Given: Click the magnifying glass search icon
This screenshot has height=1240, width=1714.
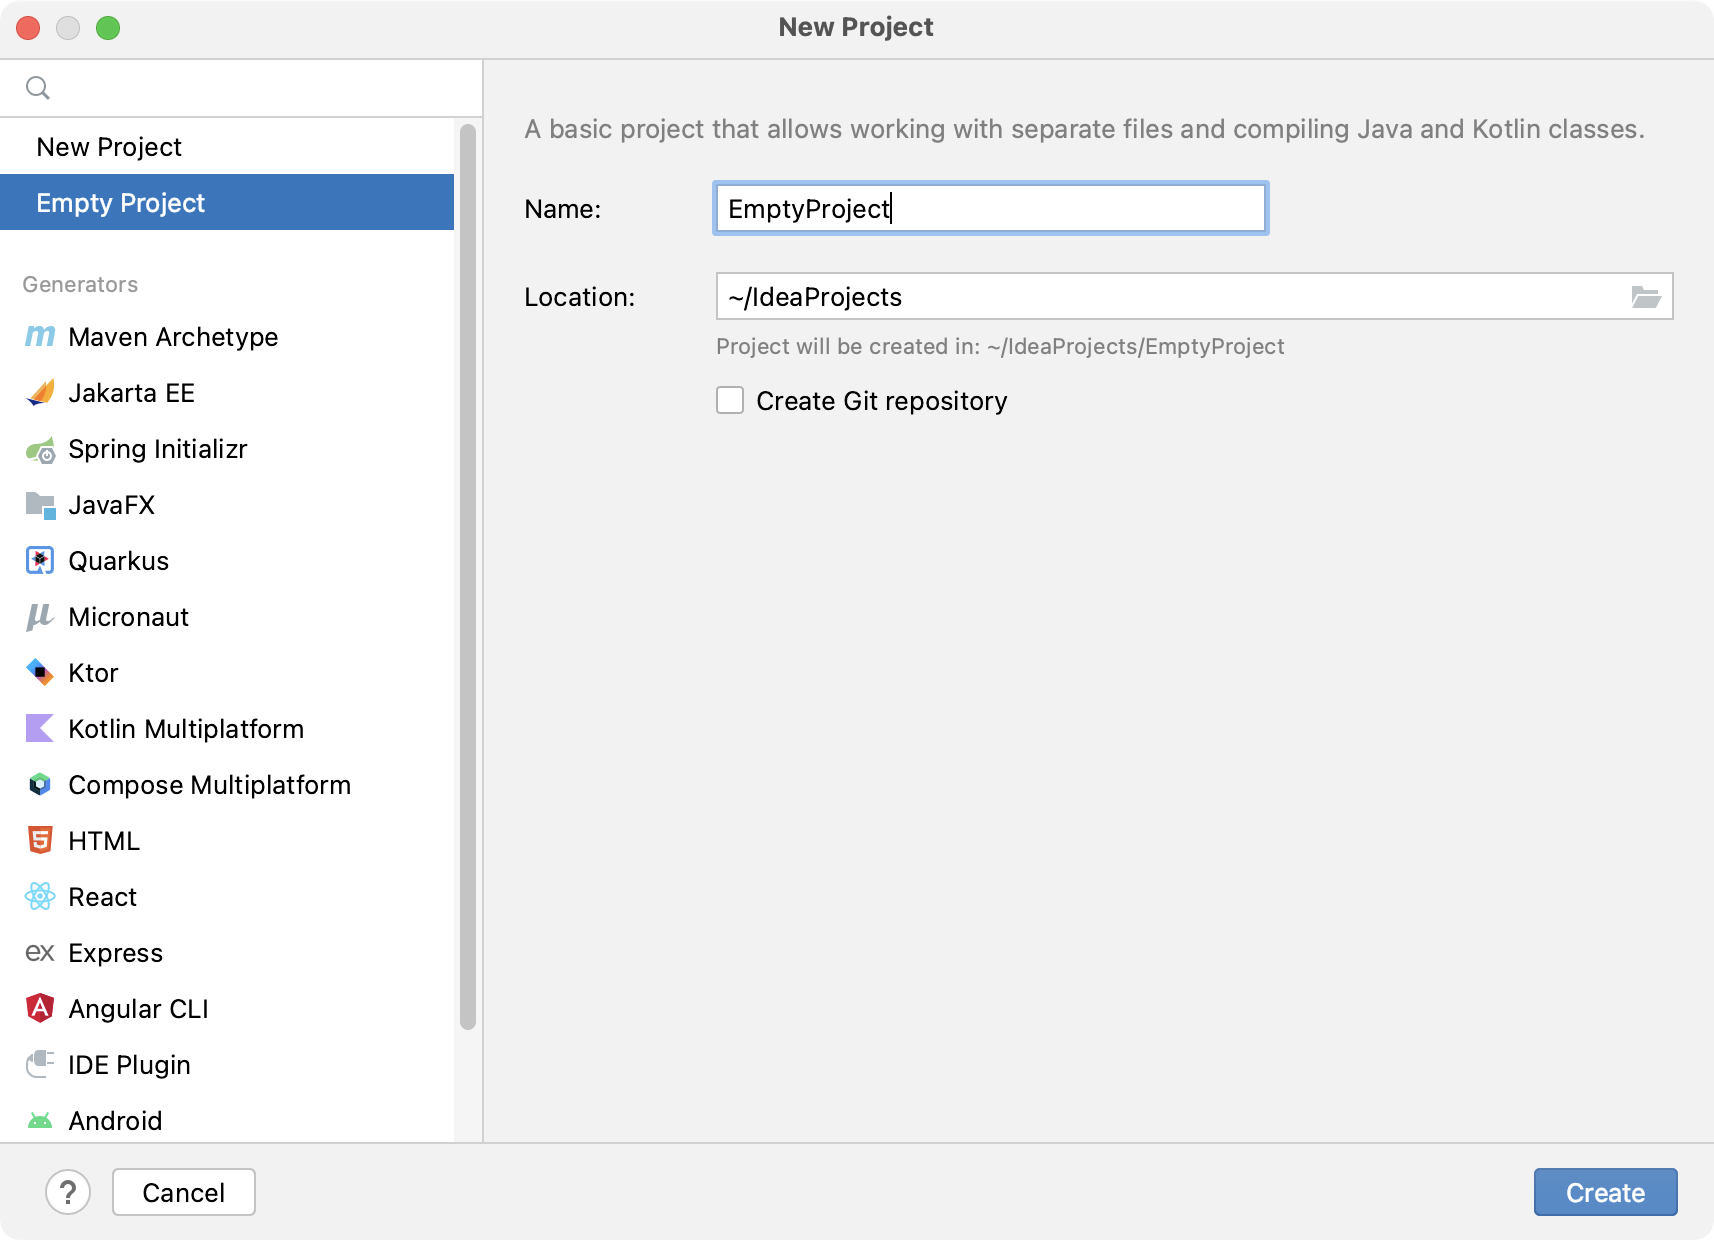Looking at the screenshot, I should (38, 88).
